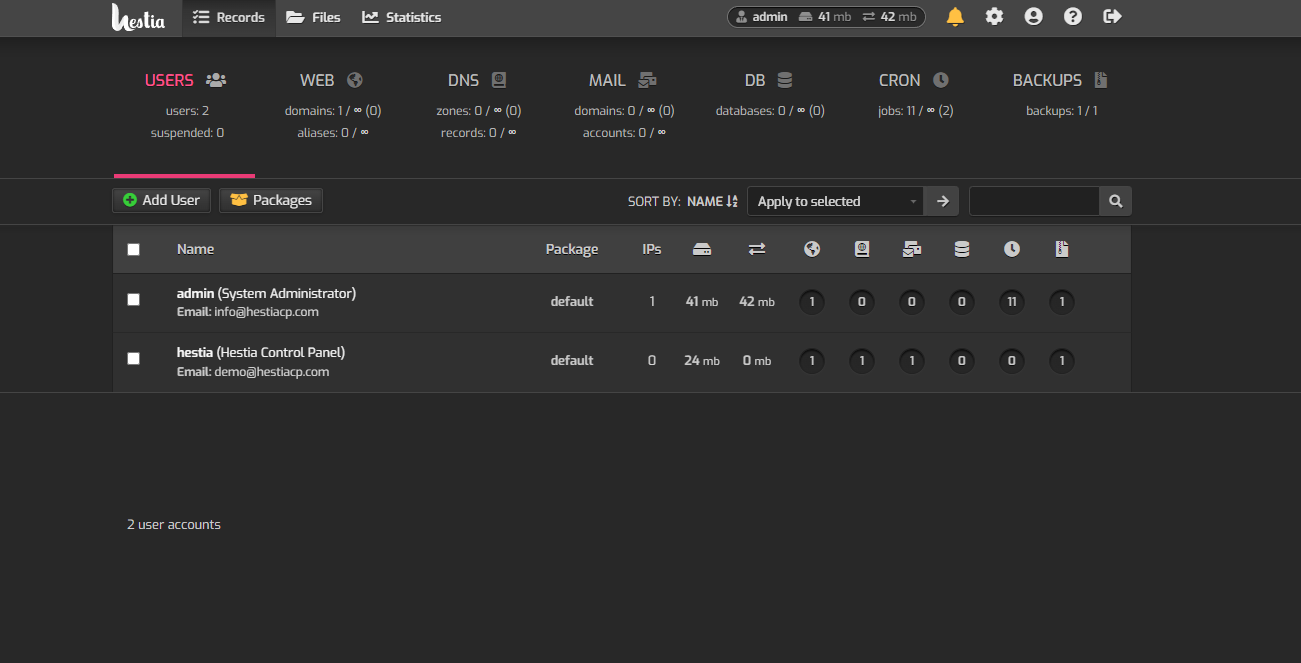The width and height of the screenshot is (1301, 663).
Task: Open the Statistics menu
Action: pos(402,17)
